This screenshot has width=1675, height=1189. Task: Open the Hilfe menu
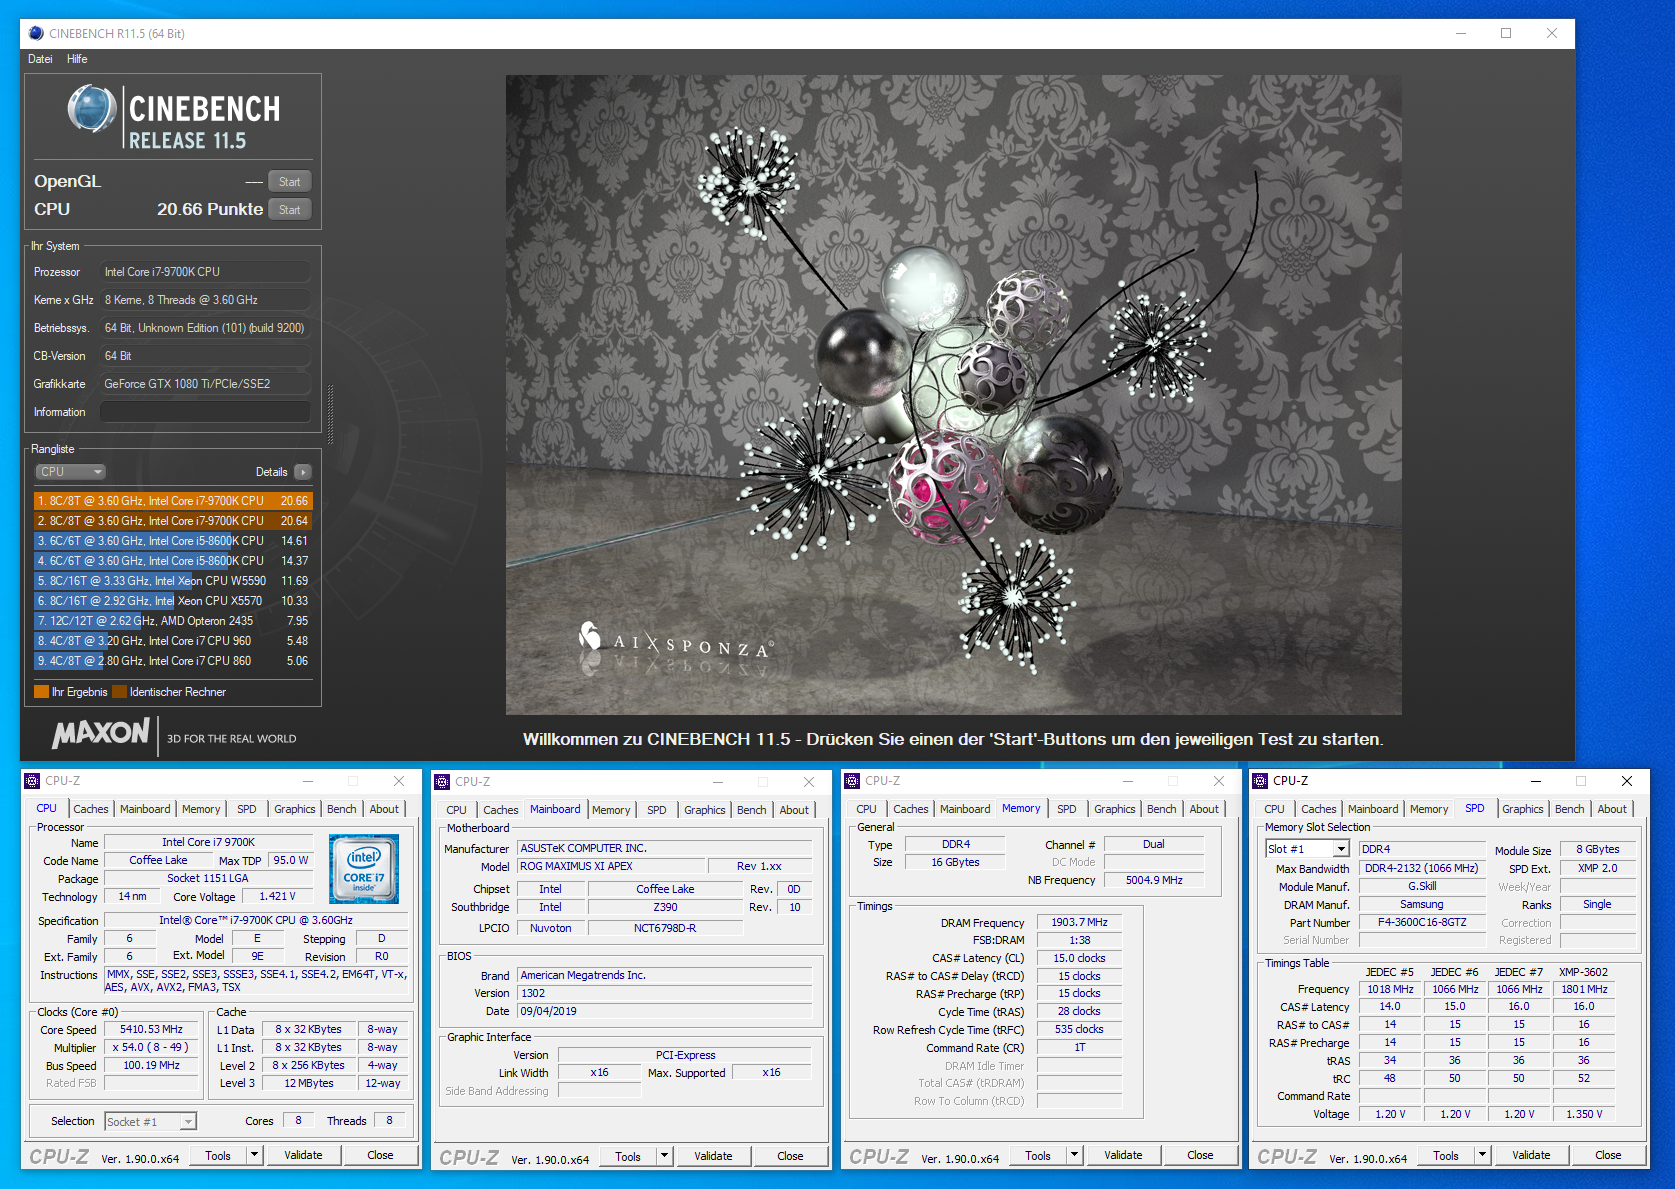coord(77,59)
